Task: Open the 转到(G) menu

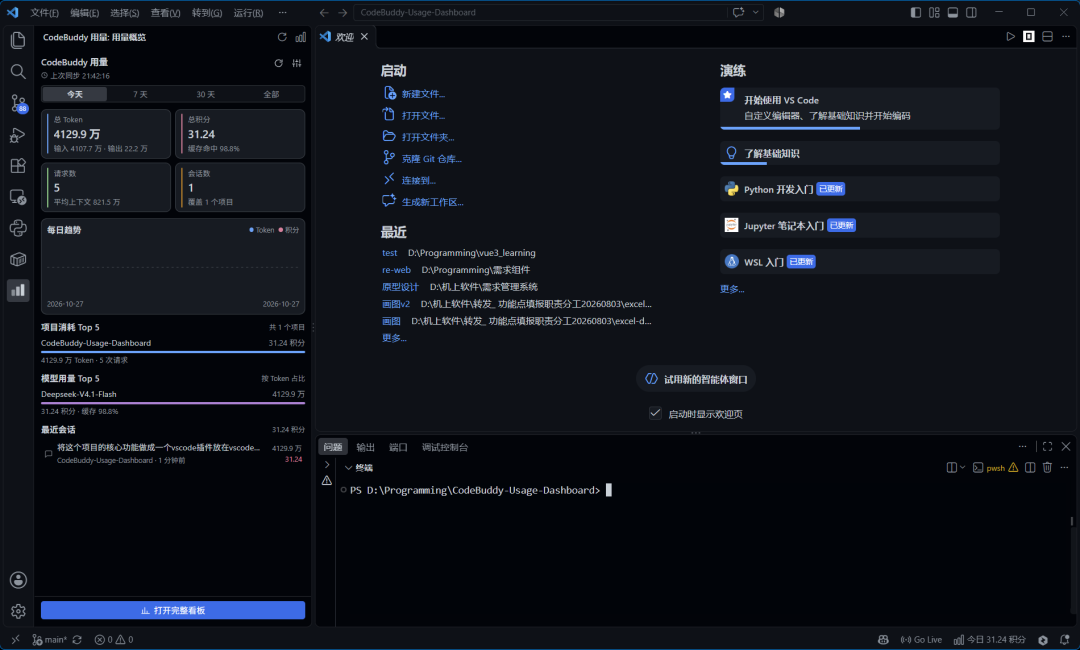Action: point(207,12)
